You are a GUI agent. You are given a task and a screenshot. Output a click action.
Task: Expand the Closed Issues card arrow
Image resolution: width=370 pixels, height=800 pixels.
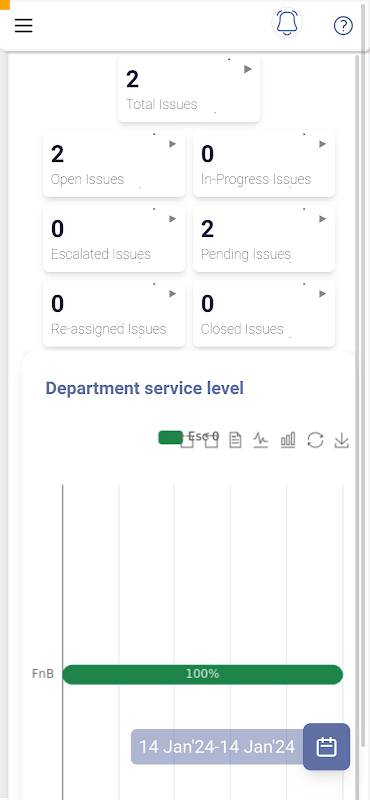click(323, 294)
